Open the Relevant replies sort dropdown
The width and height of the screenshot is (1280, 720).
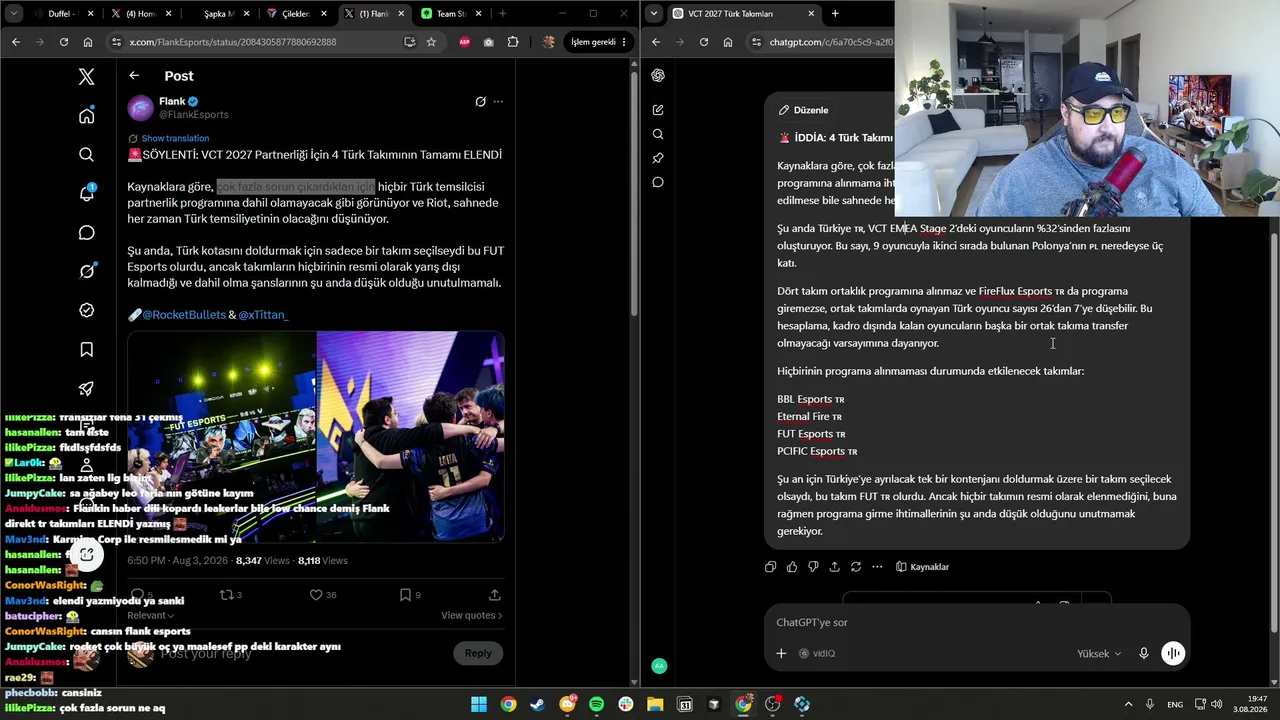tap(150, 616)
